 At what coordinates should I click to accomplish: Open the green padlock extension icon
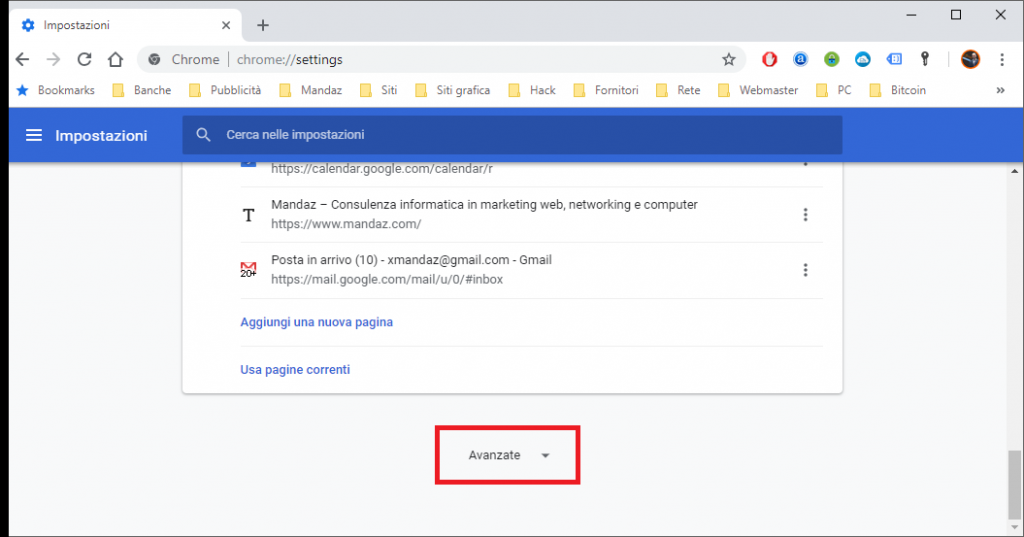click(x=831, y=60)
